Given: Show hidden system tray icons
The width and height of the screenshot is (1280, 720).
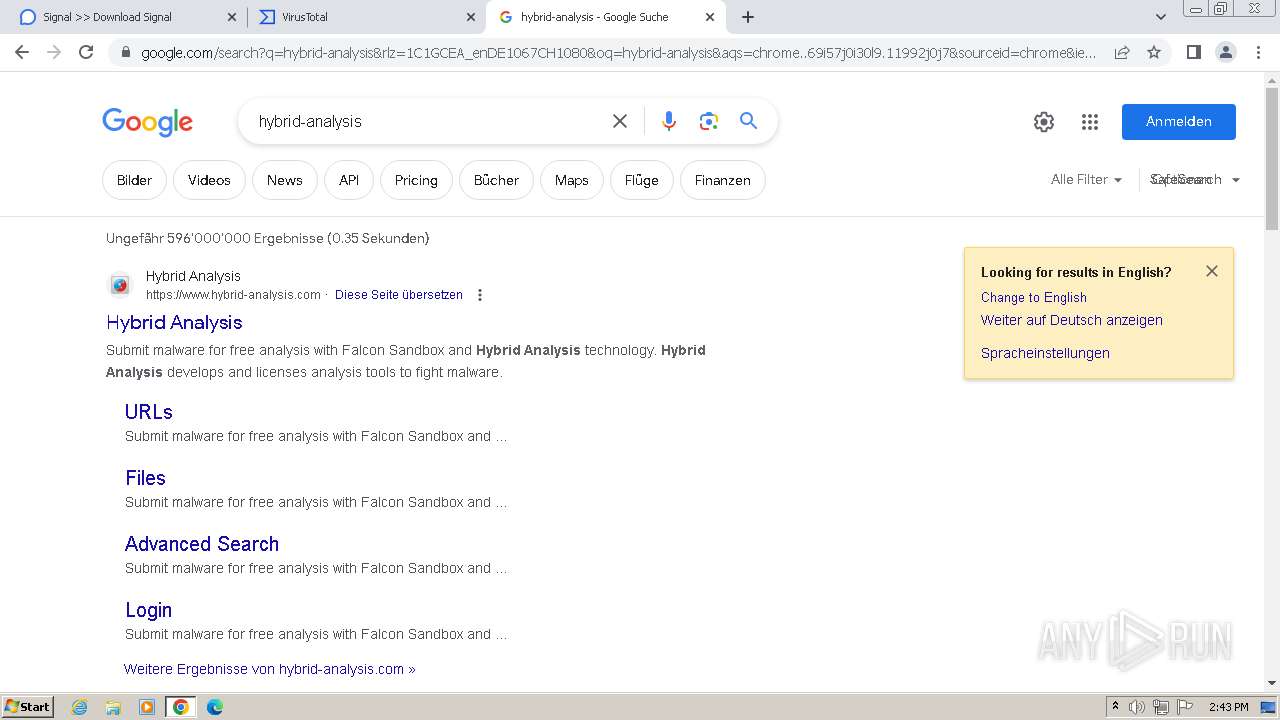Looking at the screenshot, I should 1115,707.
